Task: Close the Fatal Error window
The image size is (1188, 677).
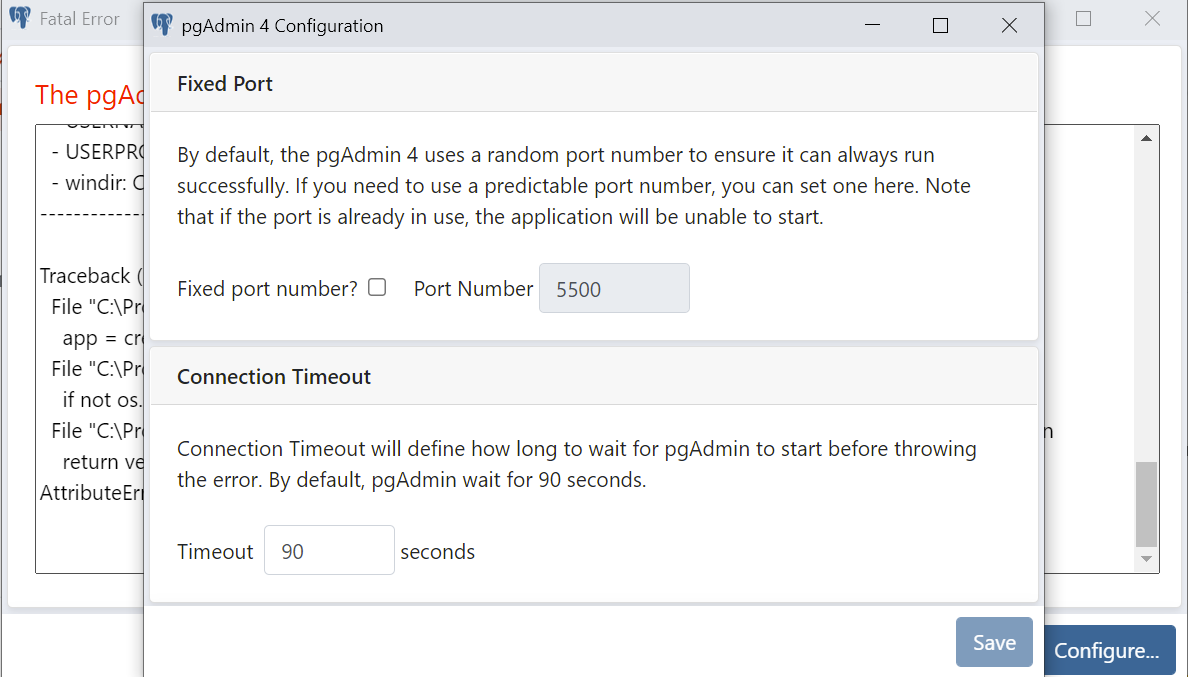Action: (1152, 18)
